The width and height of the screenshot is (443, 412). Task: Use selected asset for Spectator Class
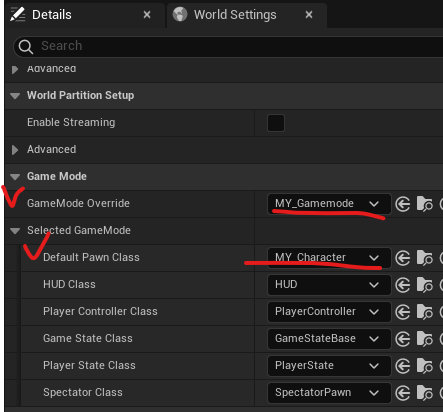pos(403,393)
